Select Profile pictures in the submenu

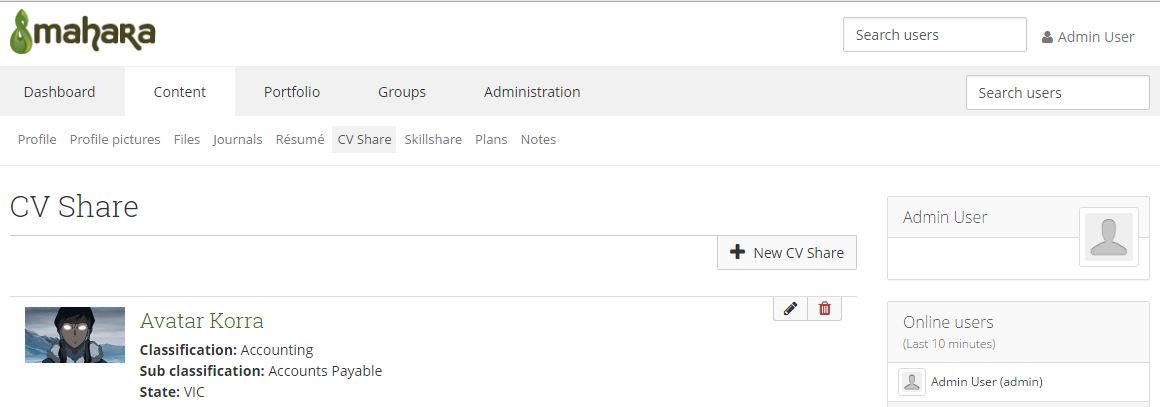(x=115, y=140)
